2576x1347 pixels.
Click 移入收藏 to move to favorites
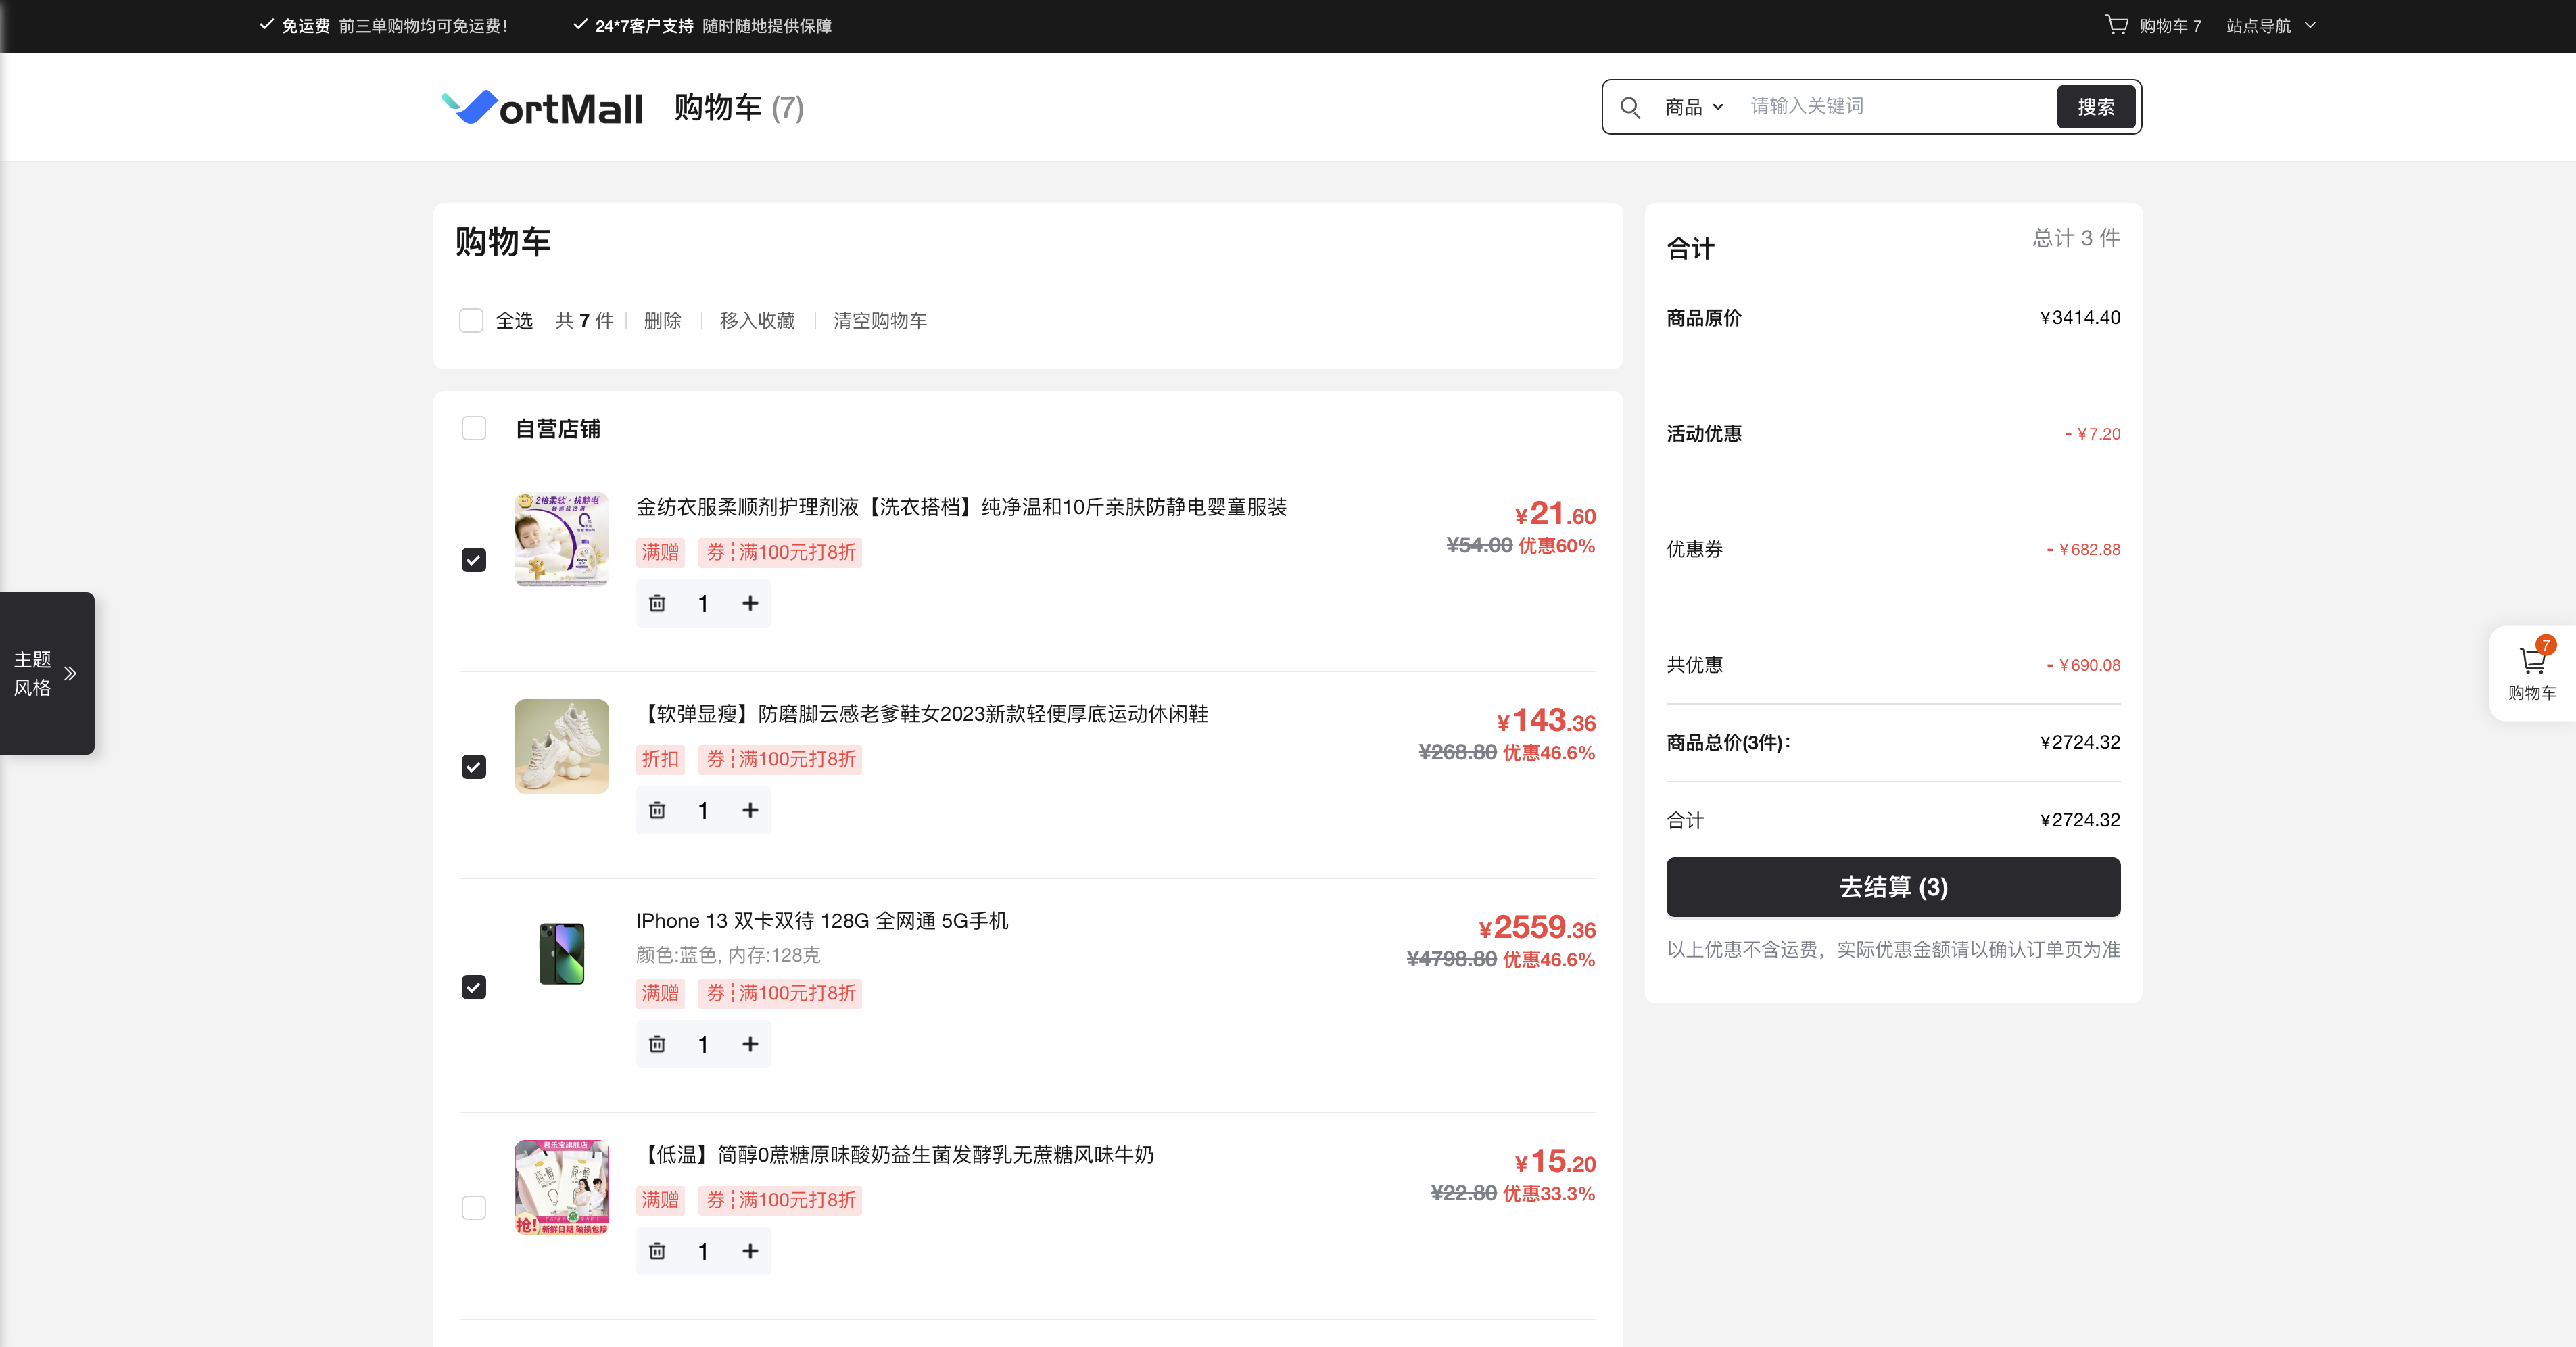pos(757,320)
